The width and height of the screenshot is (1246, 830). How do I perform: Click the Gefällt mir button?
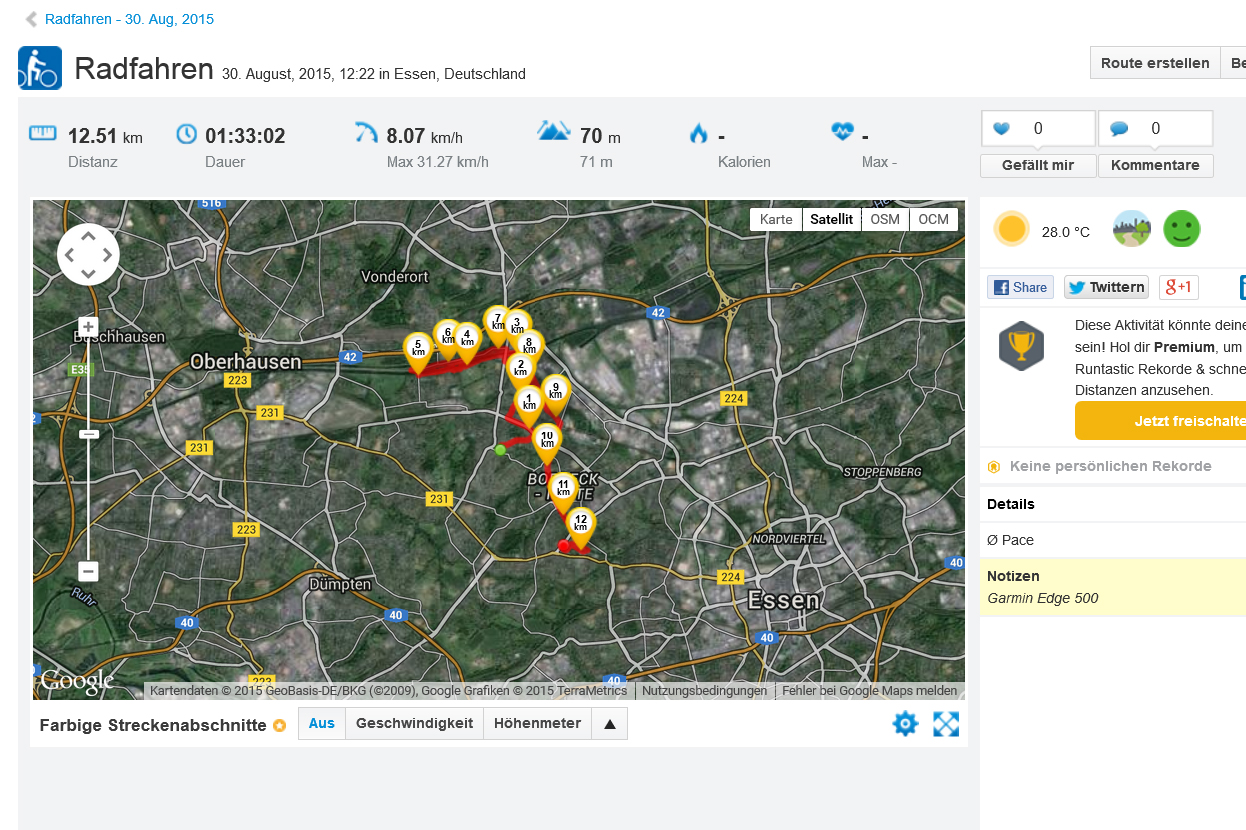click(1038, 165)
